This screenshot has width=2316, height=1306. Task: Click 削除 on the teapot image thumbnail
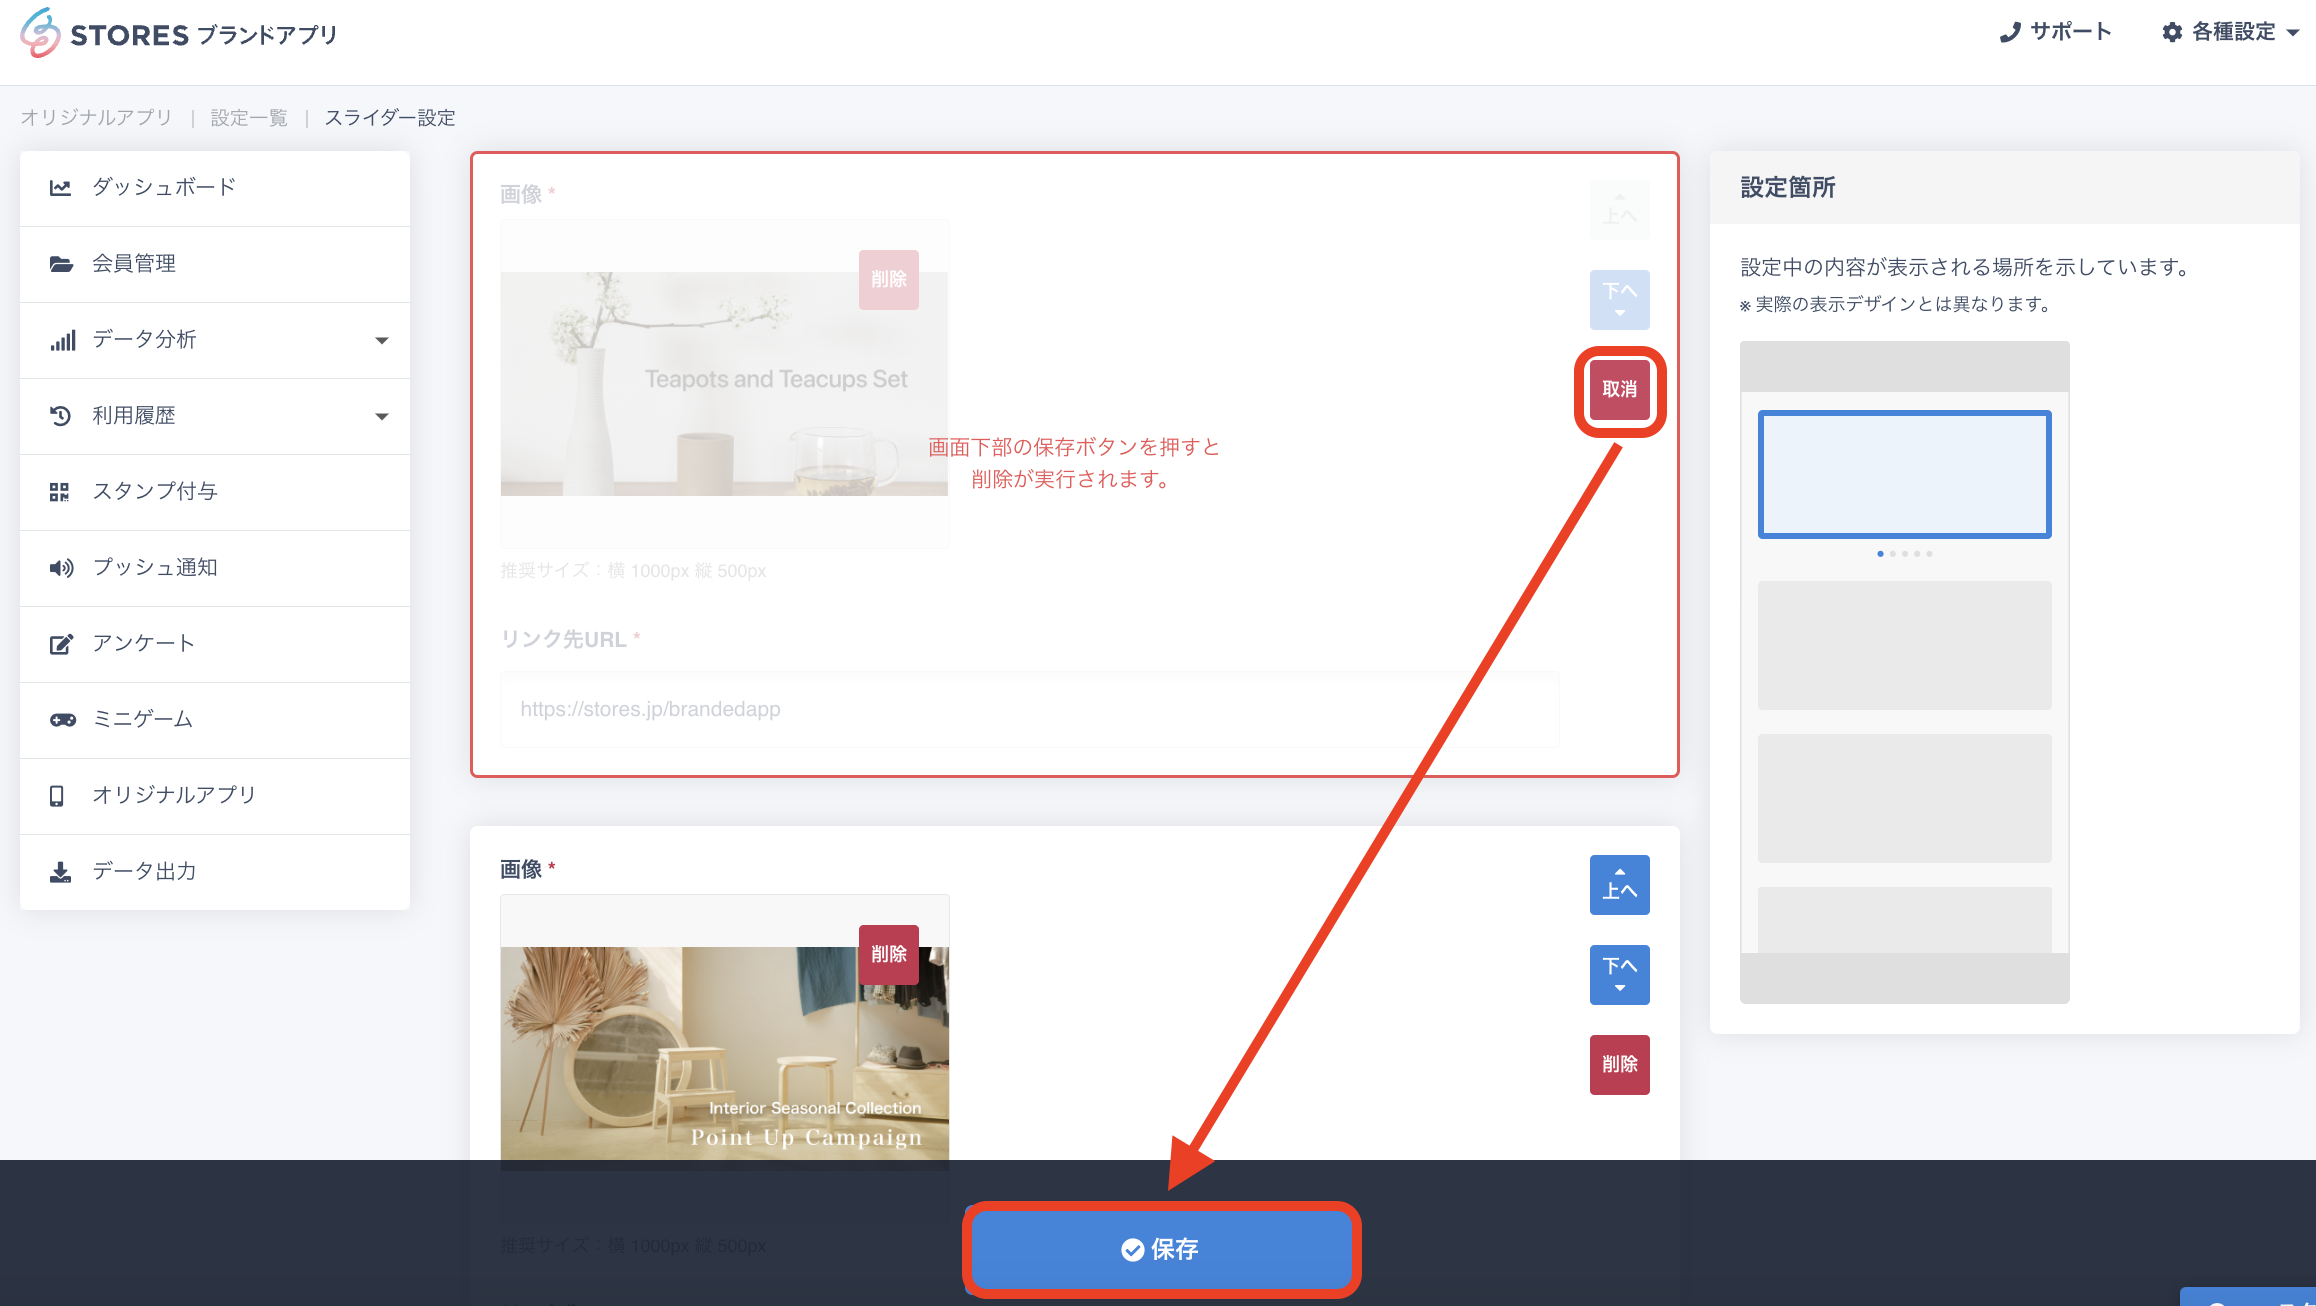pyautogui.click(x=889, y=280)
